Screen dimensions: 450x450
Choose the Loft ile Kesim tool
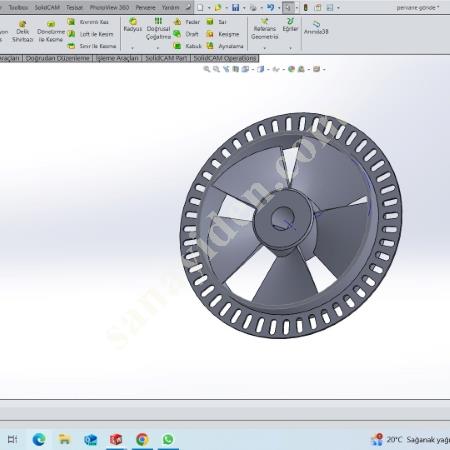pos(91,34)
